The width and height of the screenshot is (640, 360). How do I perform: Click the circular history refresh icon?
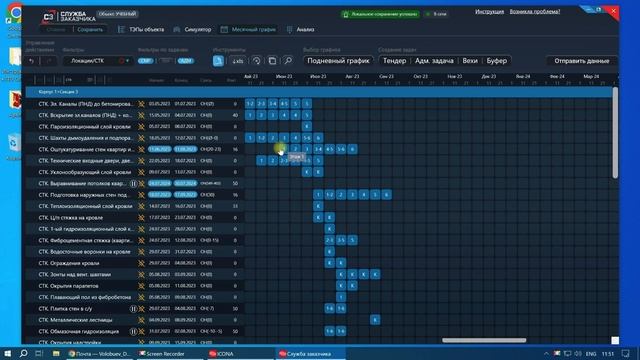pyautogui.click(x=256, y=61)
